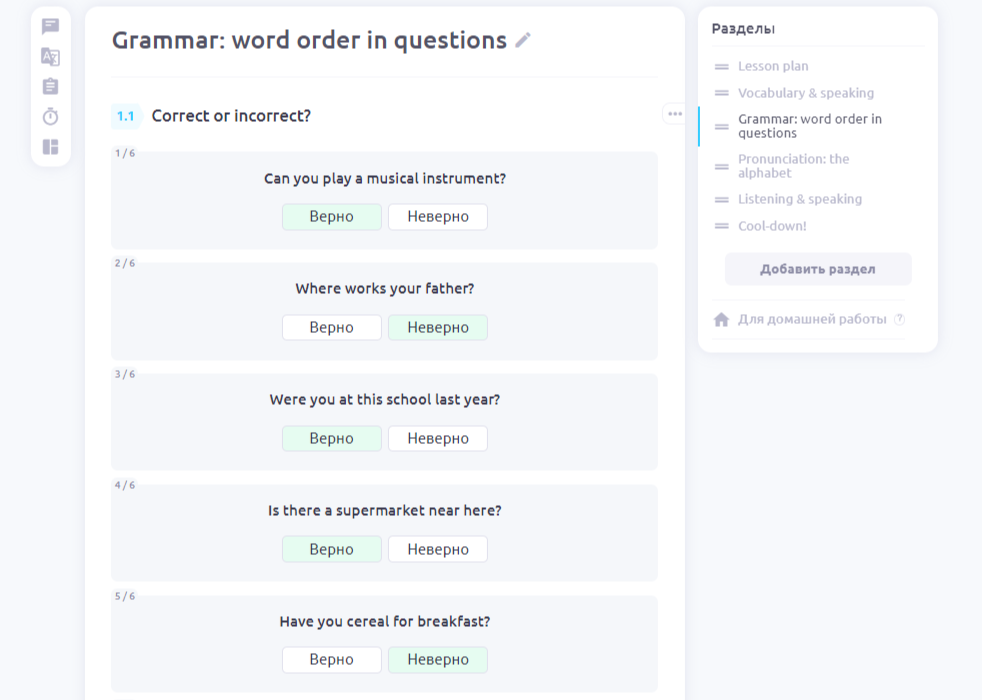Viewport: 982px width, 700px height.
Task: Open exercise 1.1 three-dots menu
Action: point(675,114)
